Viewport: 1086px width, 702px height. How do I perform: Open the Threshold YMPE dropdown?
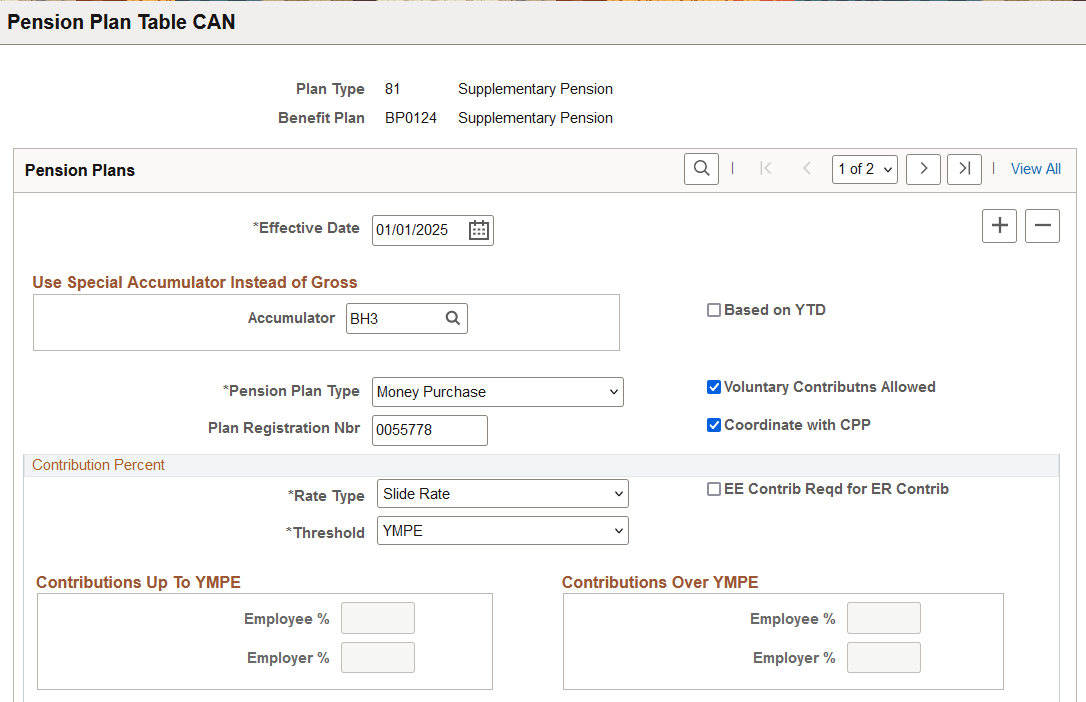pyautogui.click(x=503, y=531)
